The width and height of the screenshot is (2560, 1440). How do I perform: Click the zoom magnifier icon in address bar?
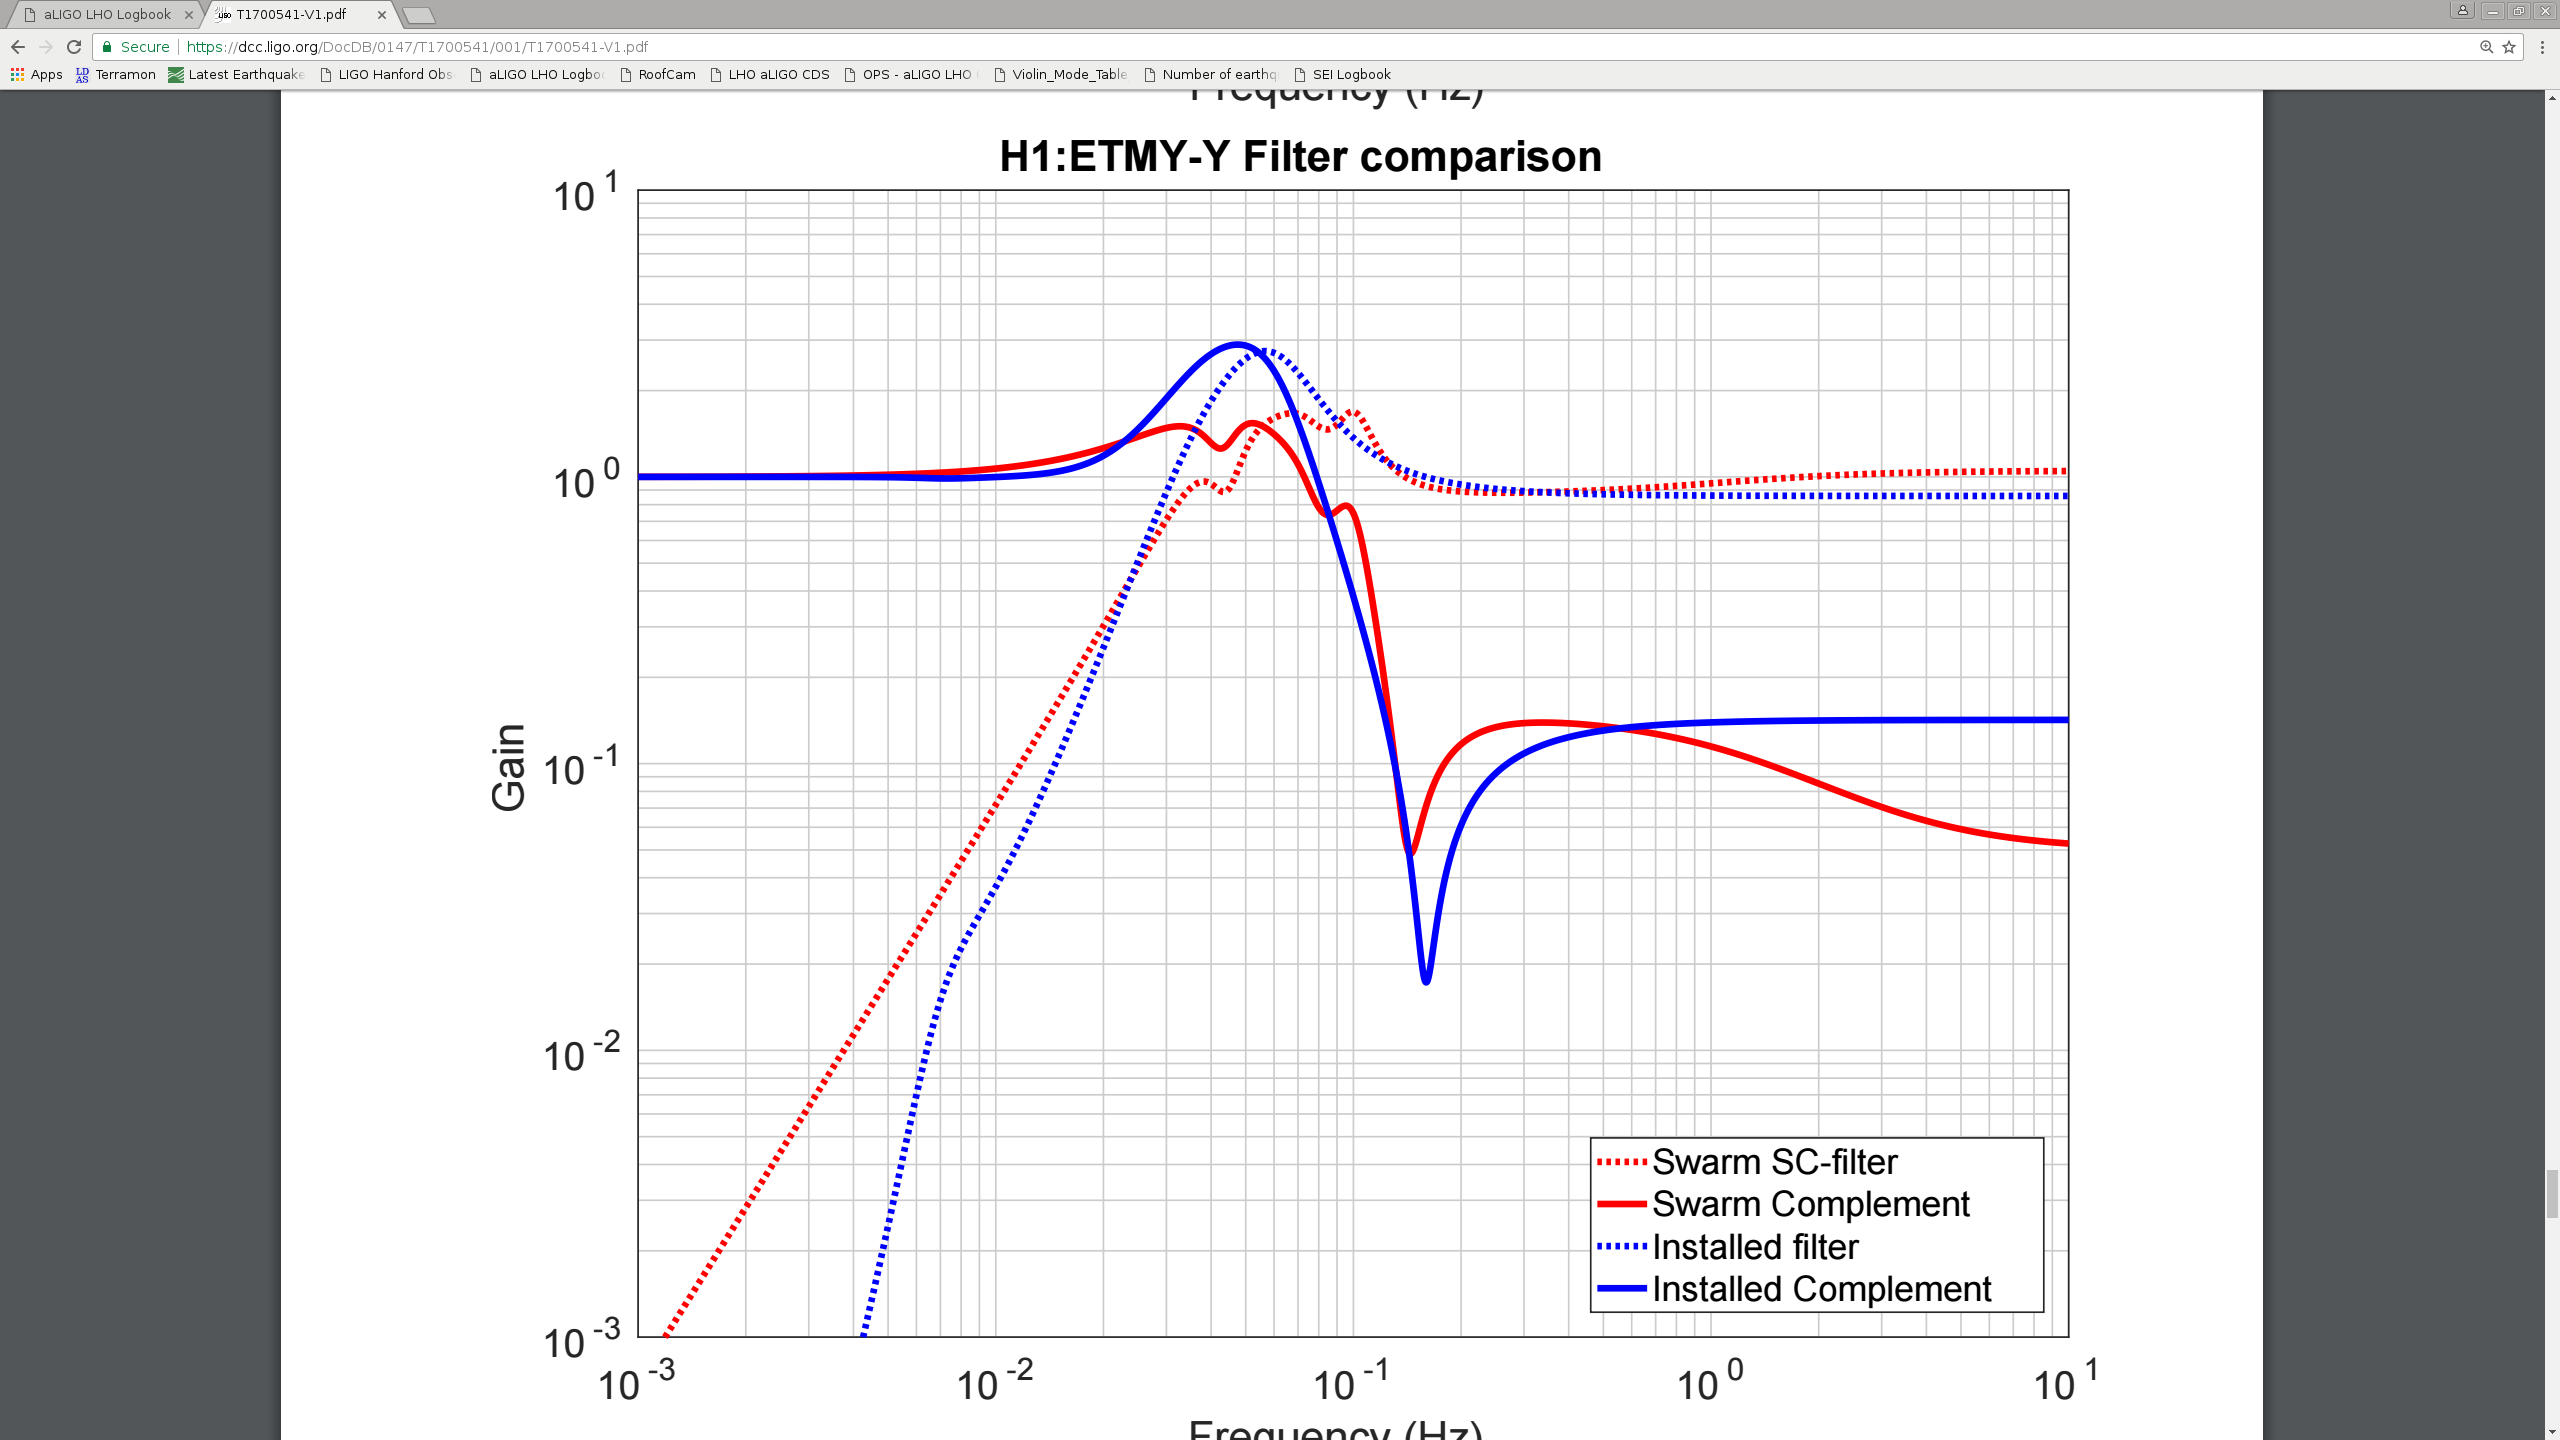click(x=2486, y=47)
